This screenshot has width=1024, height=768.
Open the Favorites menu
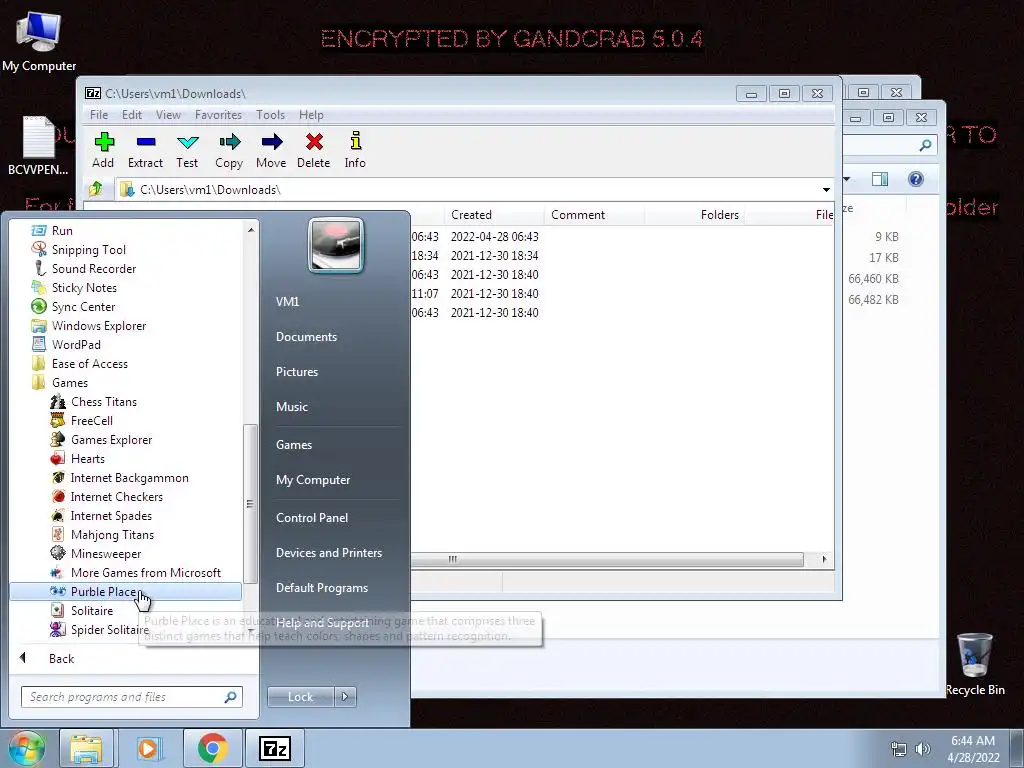click(218, 115)
